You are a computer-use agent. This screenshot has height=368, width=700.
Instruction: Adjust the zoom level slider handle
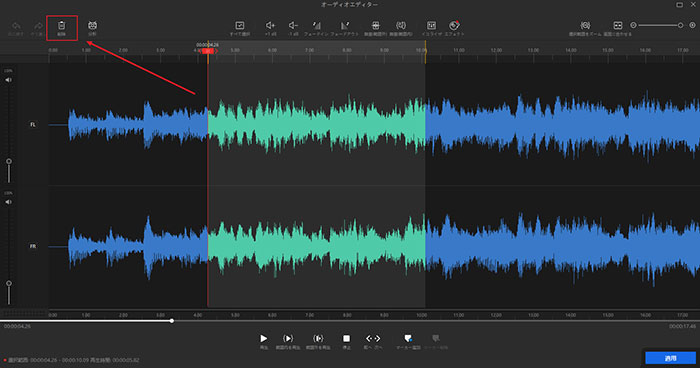(x=680, y=25)
